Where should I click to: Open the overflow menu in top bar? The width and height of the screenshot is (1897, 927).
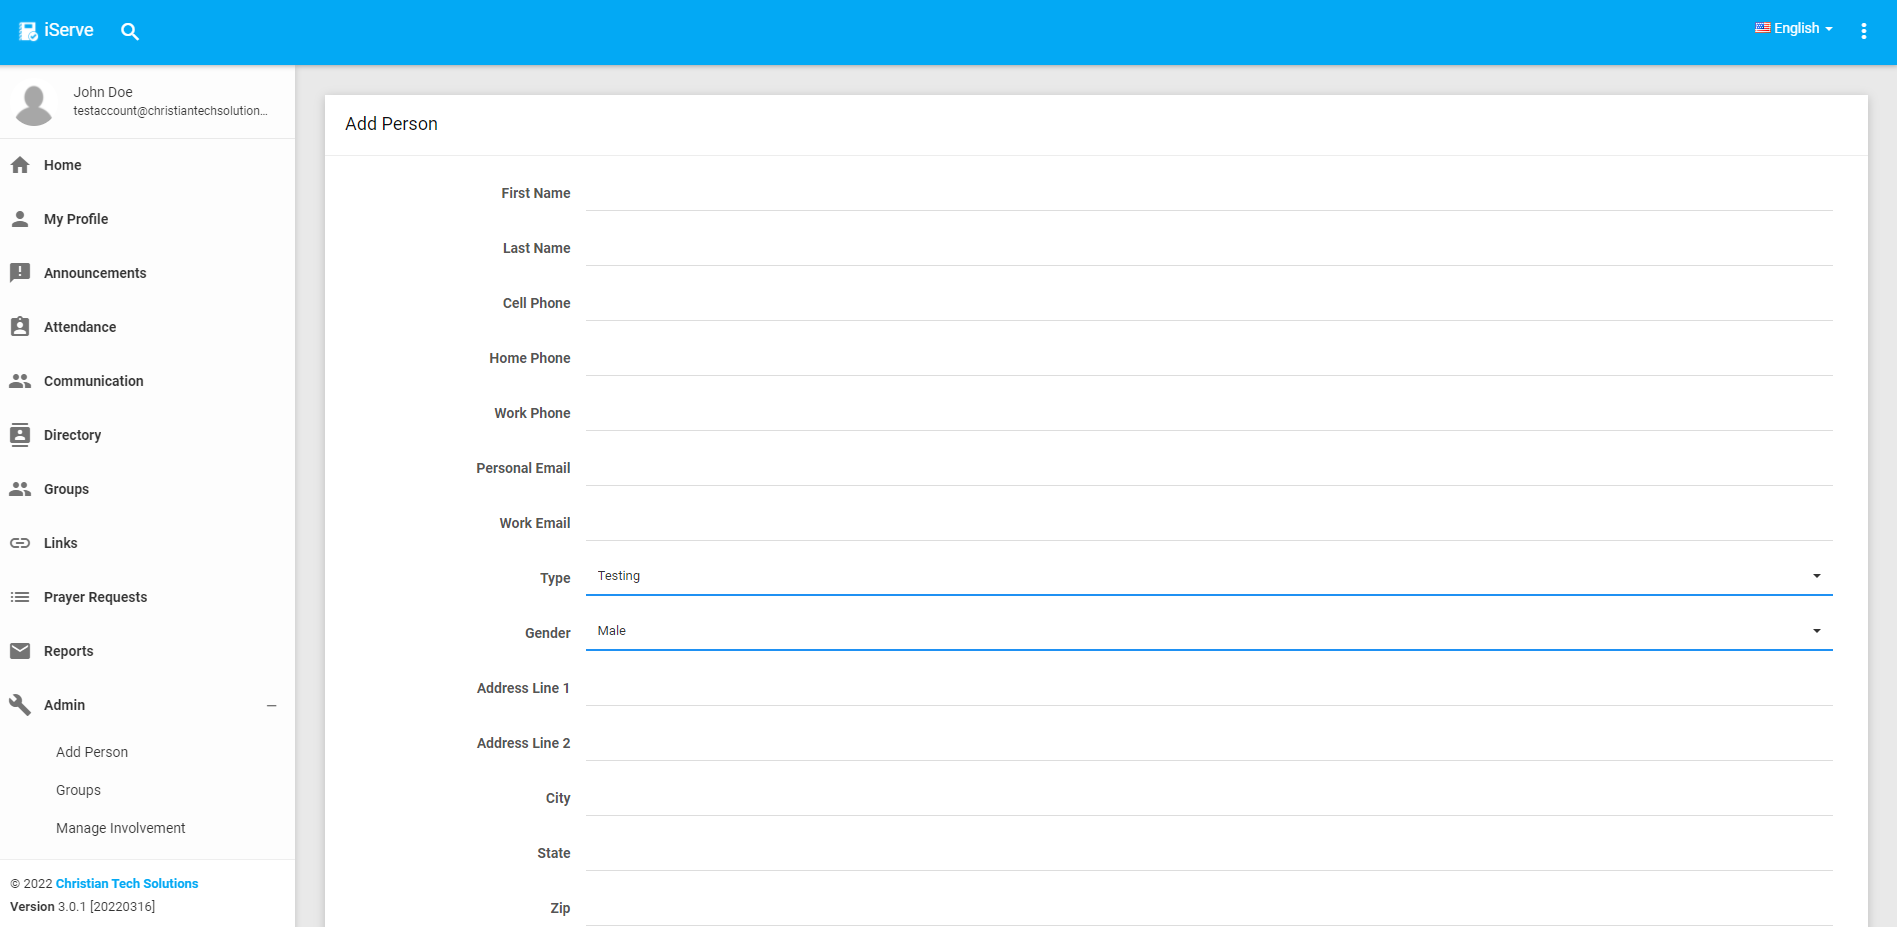coord(1864,30)
